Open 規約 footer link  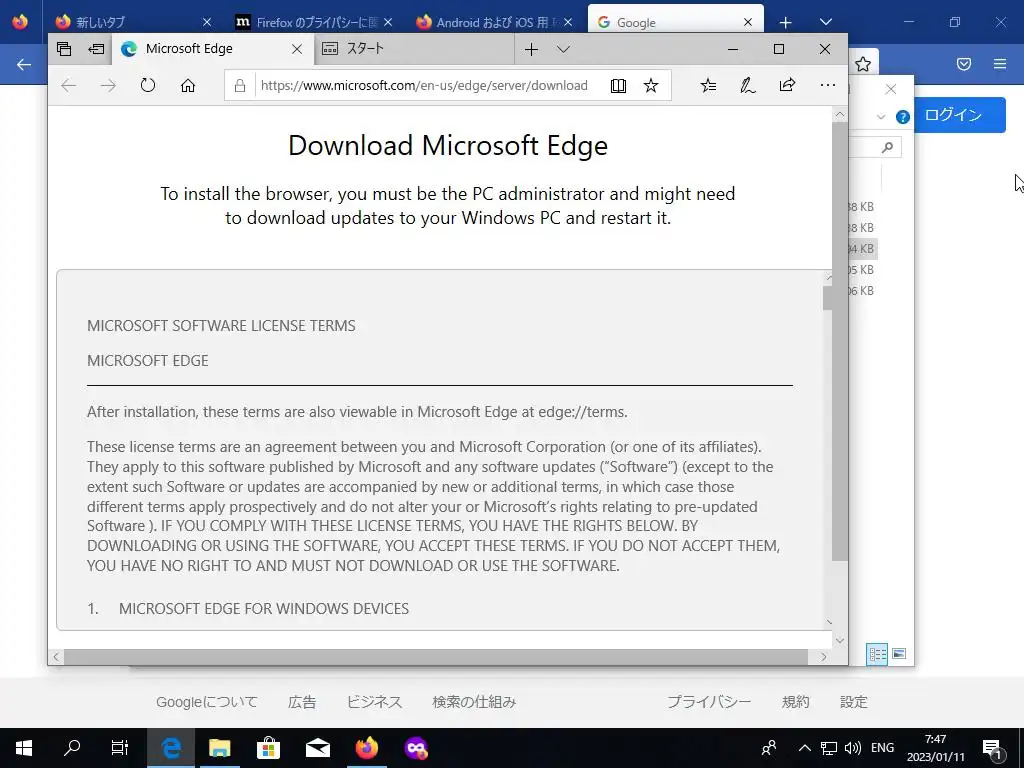(795, 702)
